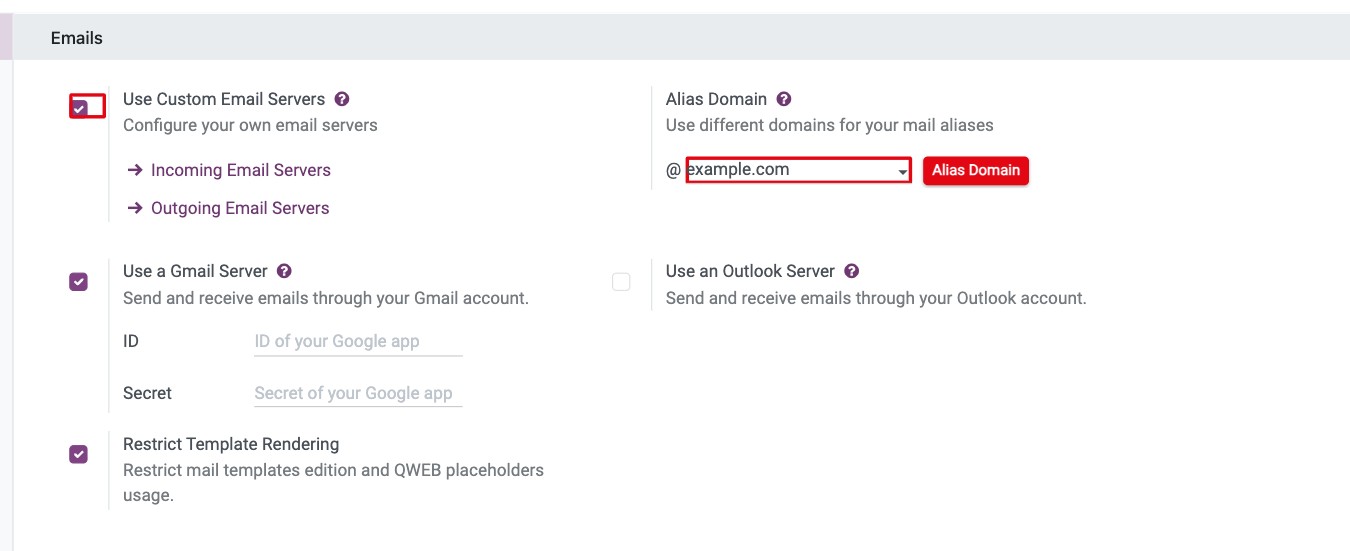1350x551 pixels.
Task: Click help icon beside Use a Gmail Server
Action: click(284, 271)
